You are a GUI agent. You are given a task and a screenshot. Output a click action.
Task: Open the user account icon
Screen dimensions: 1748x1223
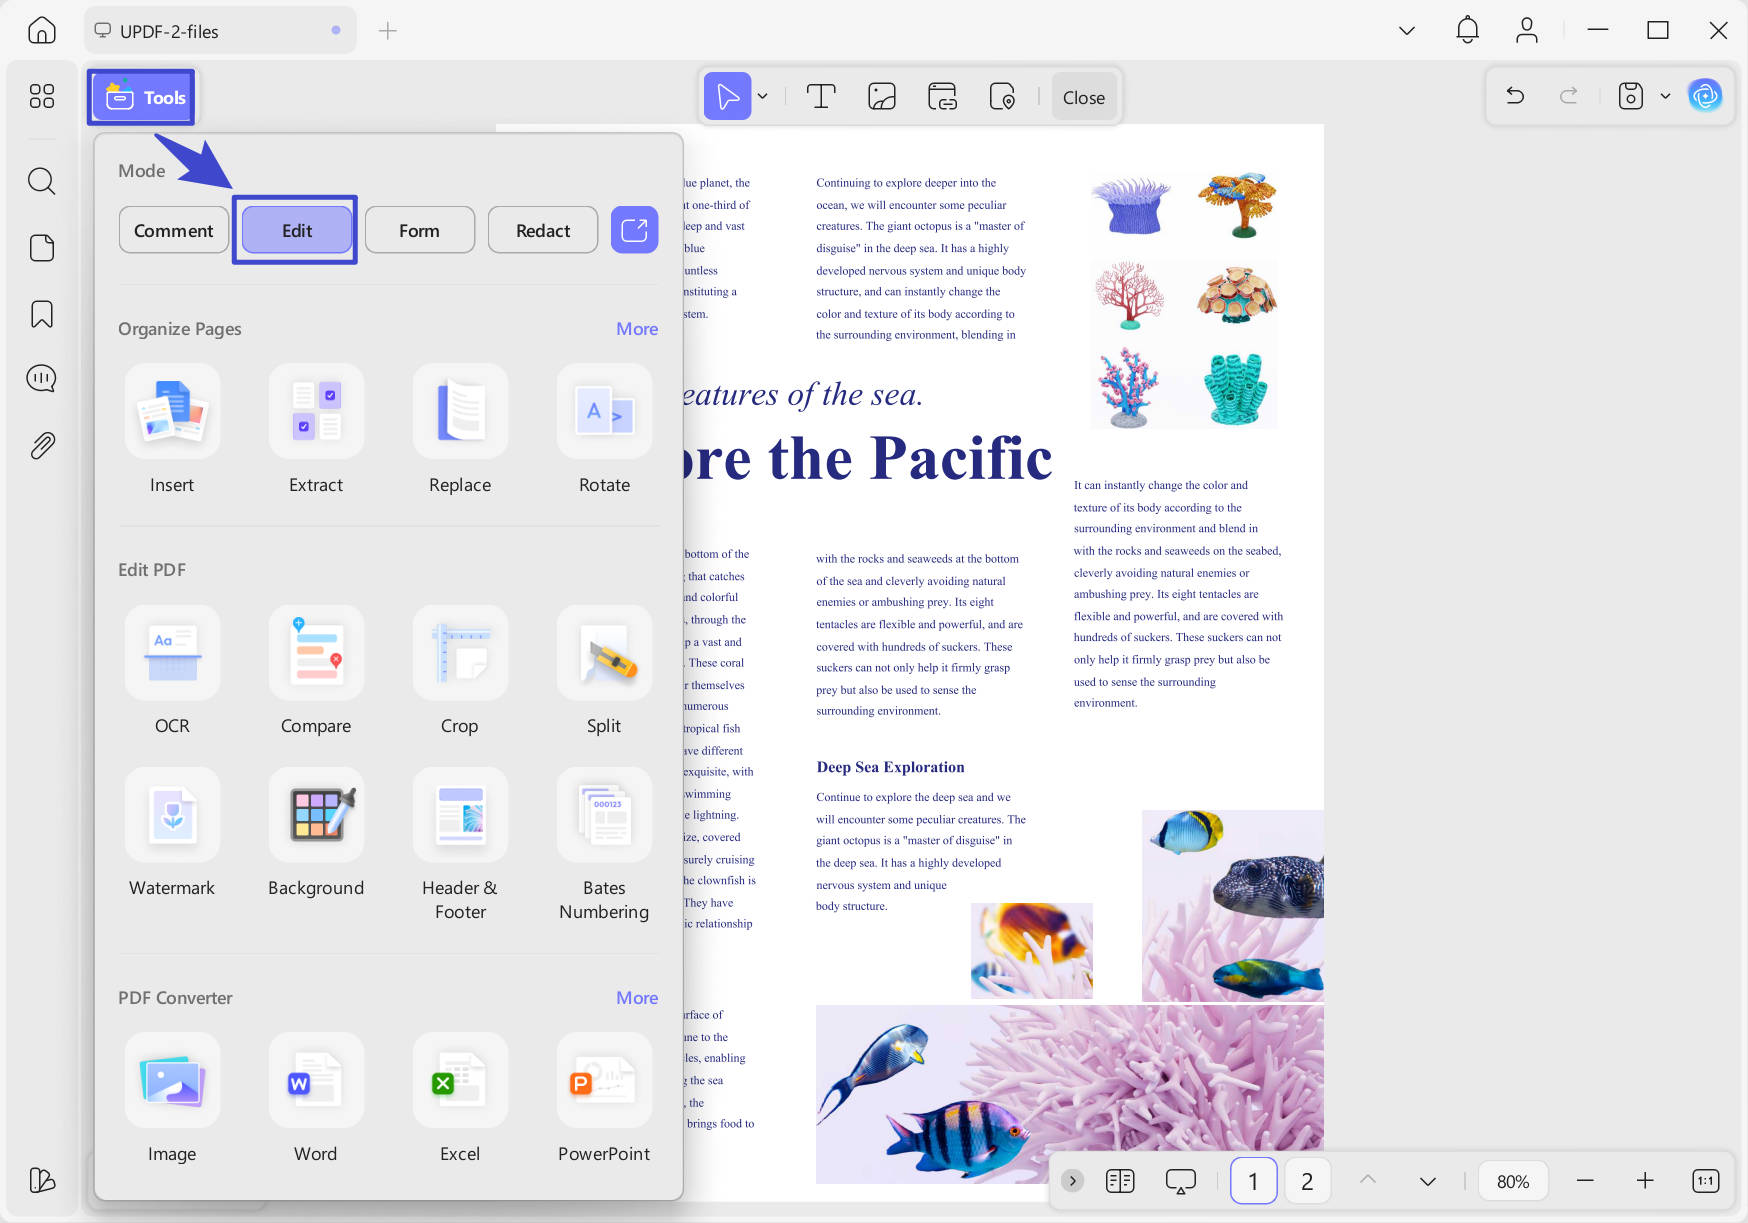point(1526,30)
